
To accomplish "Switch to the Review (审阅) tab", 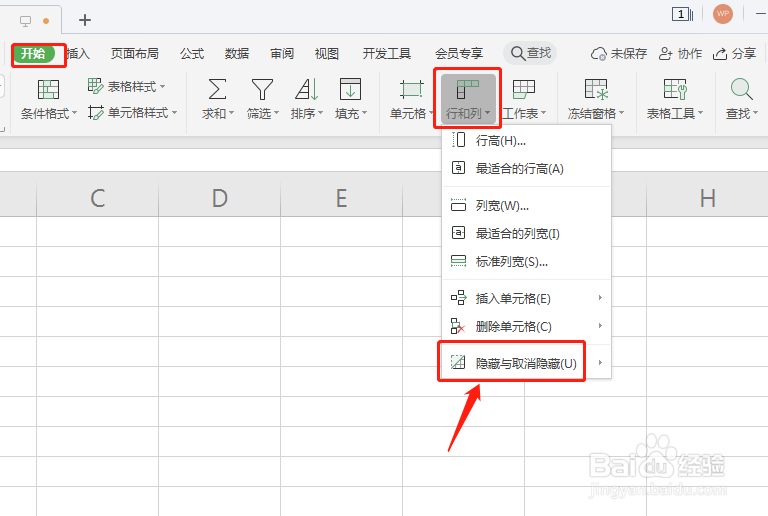I will (x=282, y=53).
